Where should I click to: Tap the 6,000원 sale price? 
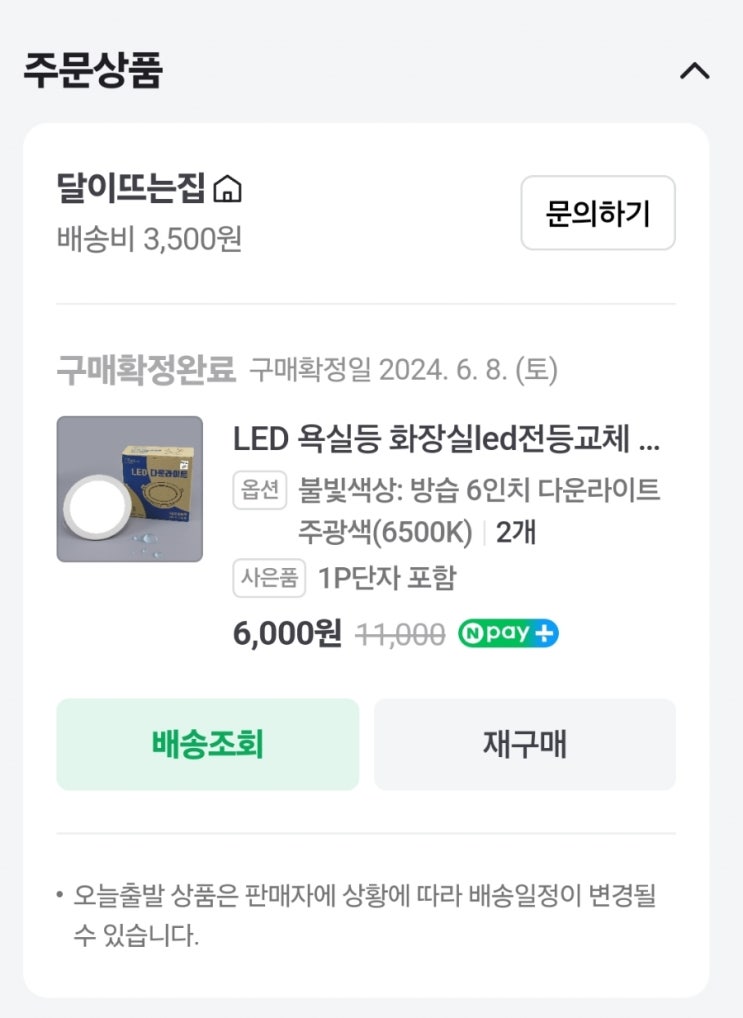tap(287, 634)
